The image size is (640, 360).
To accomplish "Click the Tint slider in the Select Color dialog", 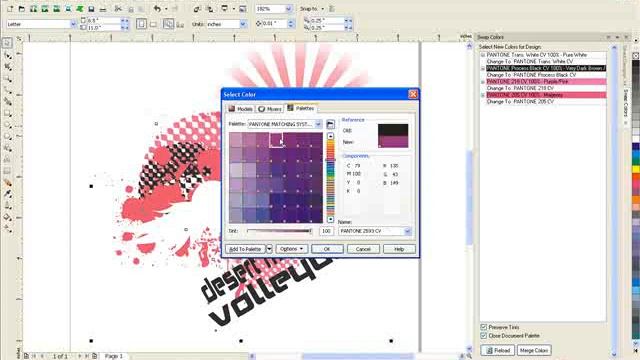I will coord(280,231).
